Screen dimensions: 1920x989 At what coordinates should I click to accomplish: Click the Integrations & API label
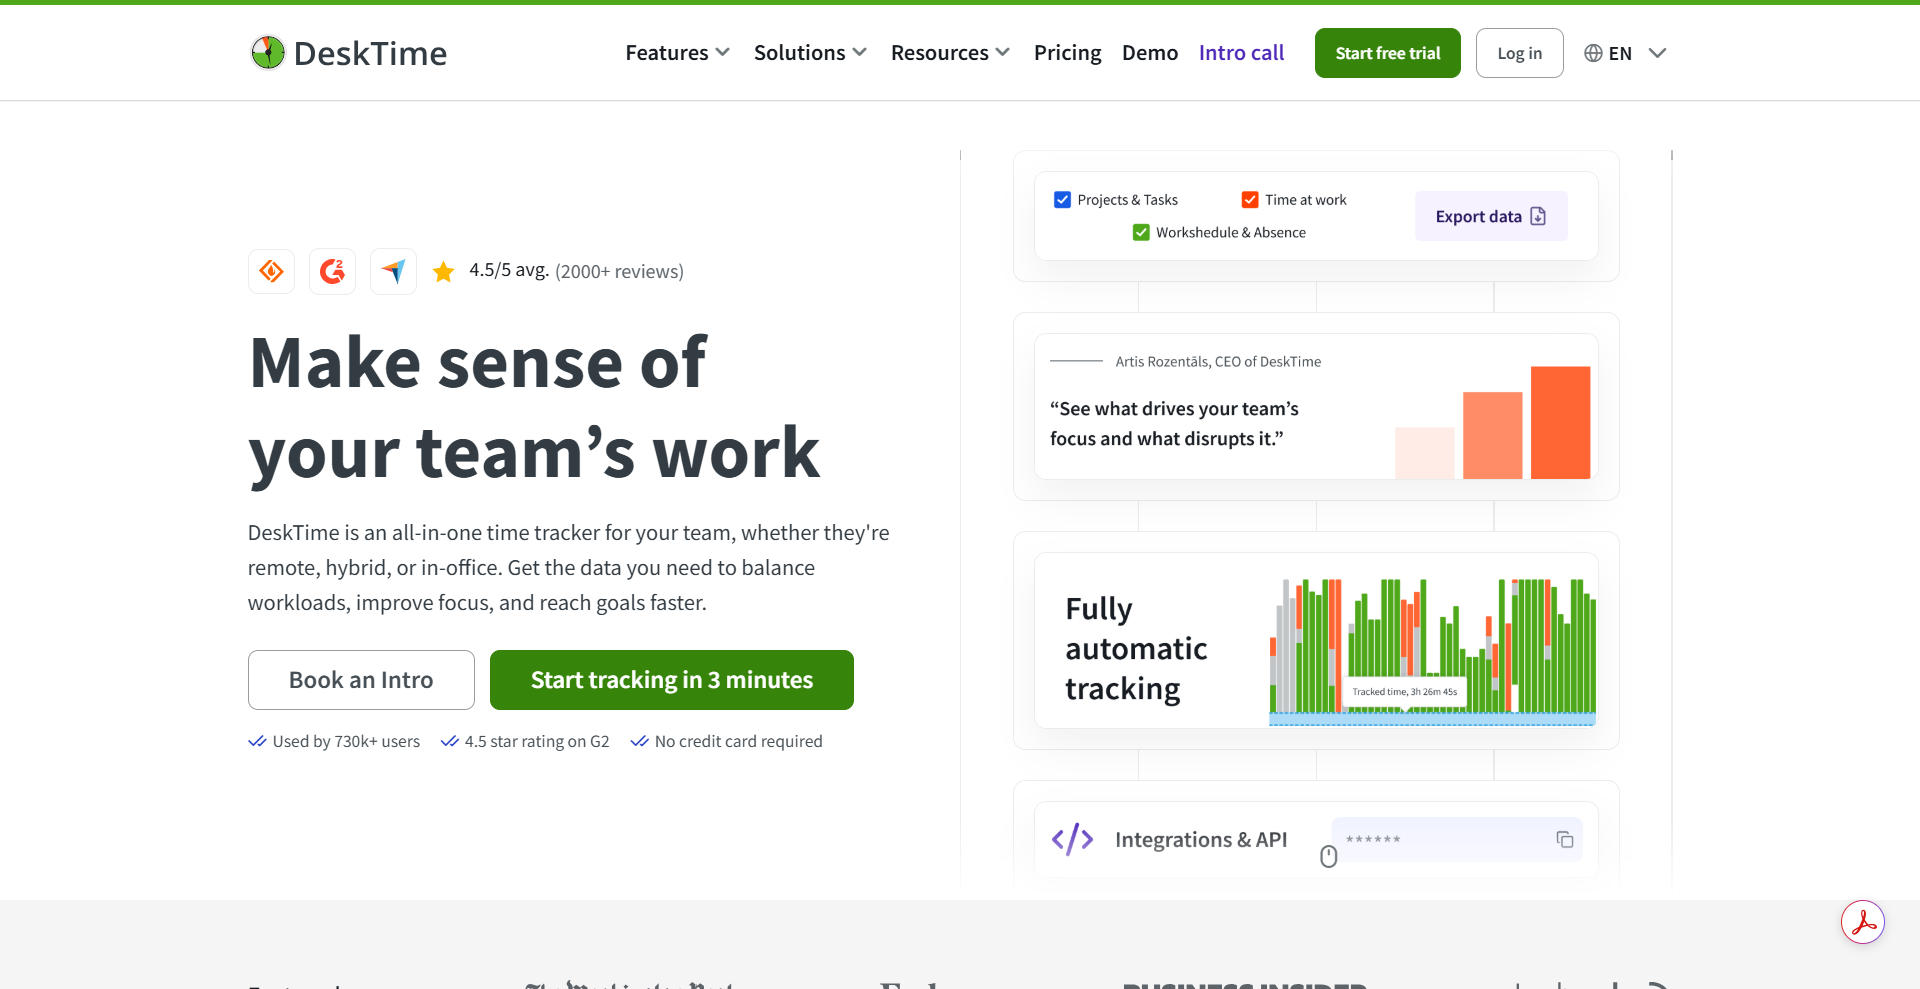tap(1201, 840)
